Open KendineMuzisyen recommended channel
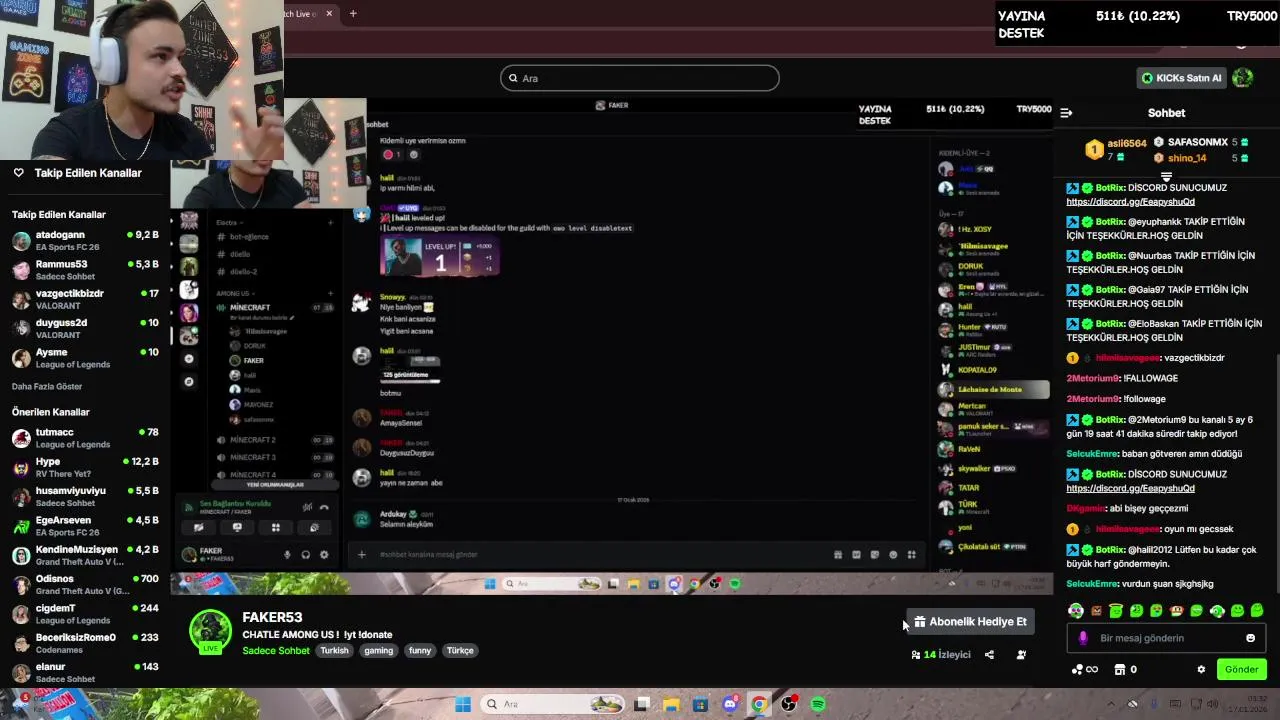 [x=85, y=555]
